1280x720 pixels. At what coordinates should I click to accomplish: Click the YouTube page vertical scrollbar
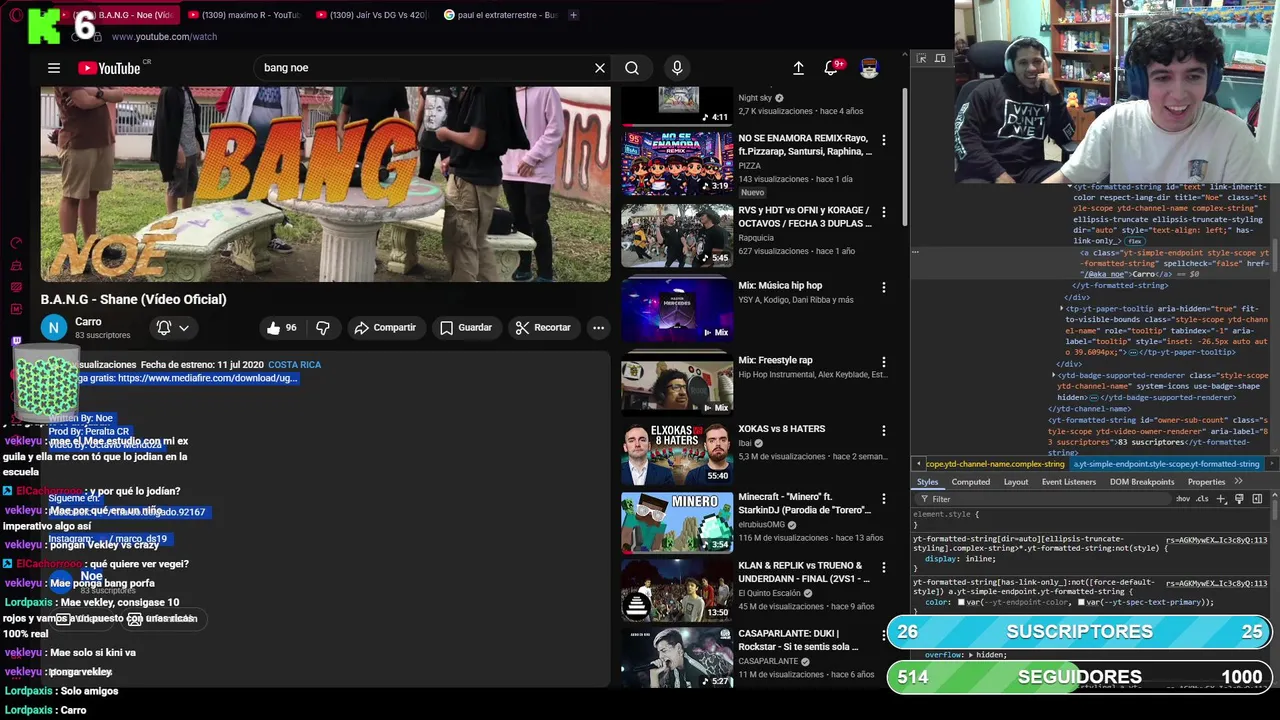tap(905, 158)
